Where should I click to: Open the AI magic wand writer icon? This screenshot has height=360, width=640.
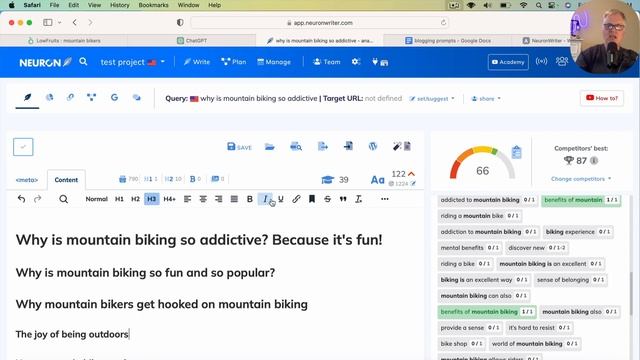[x=402, y=146]
